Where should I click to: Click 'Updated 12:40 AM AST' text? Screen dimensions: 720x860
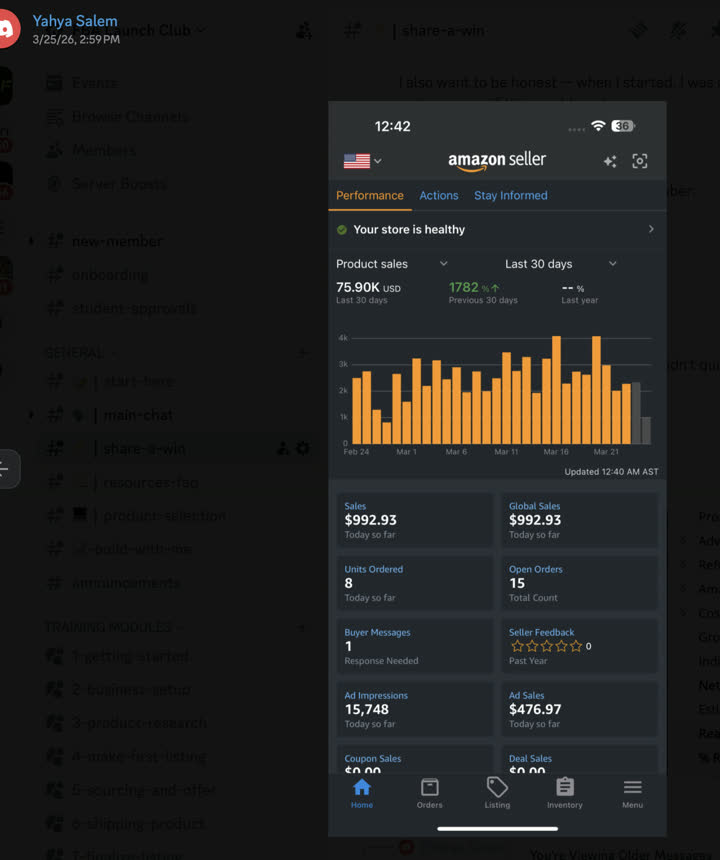point(611,472)
